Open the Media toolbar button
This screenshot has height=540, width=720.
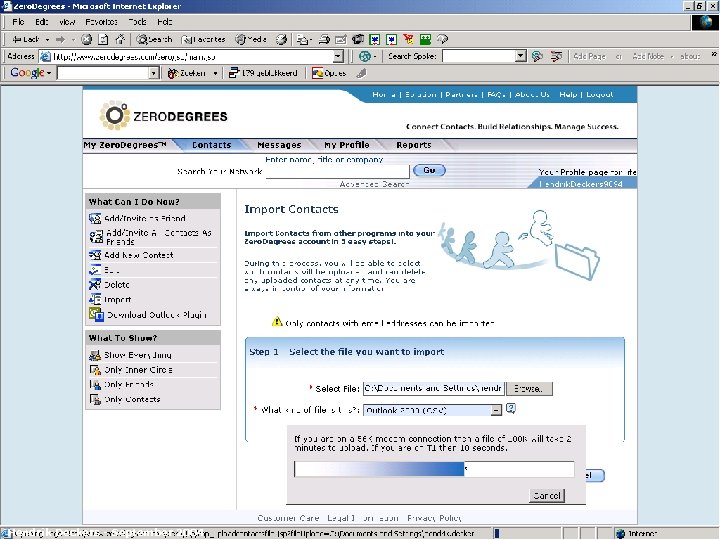point(251,39)
